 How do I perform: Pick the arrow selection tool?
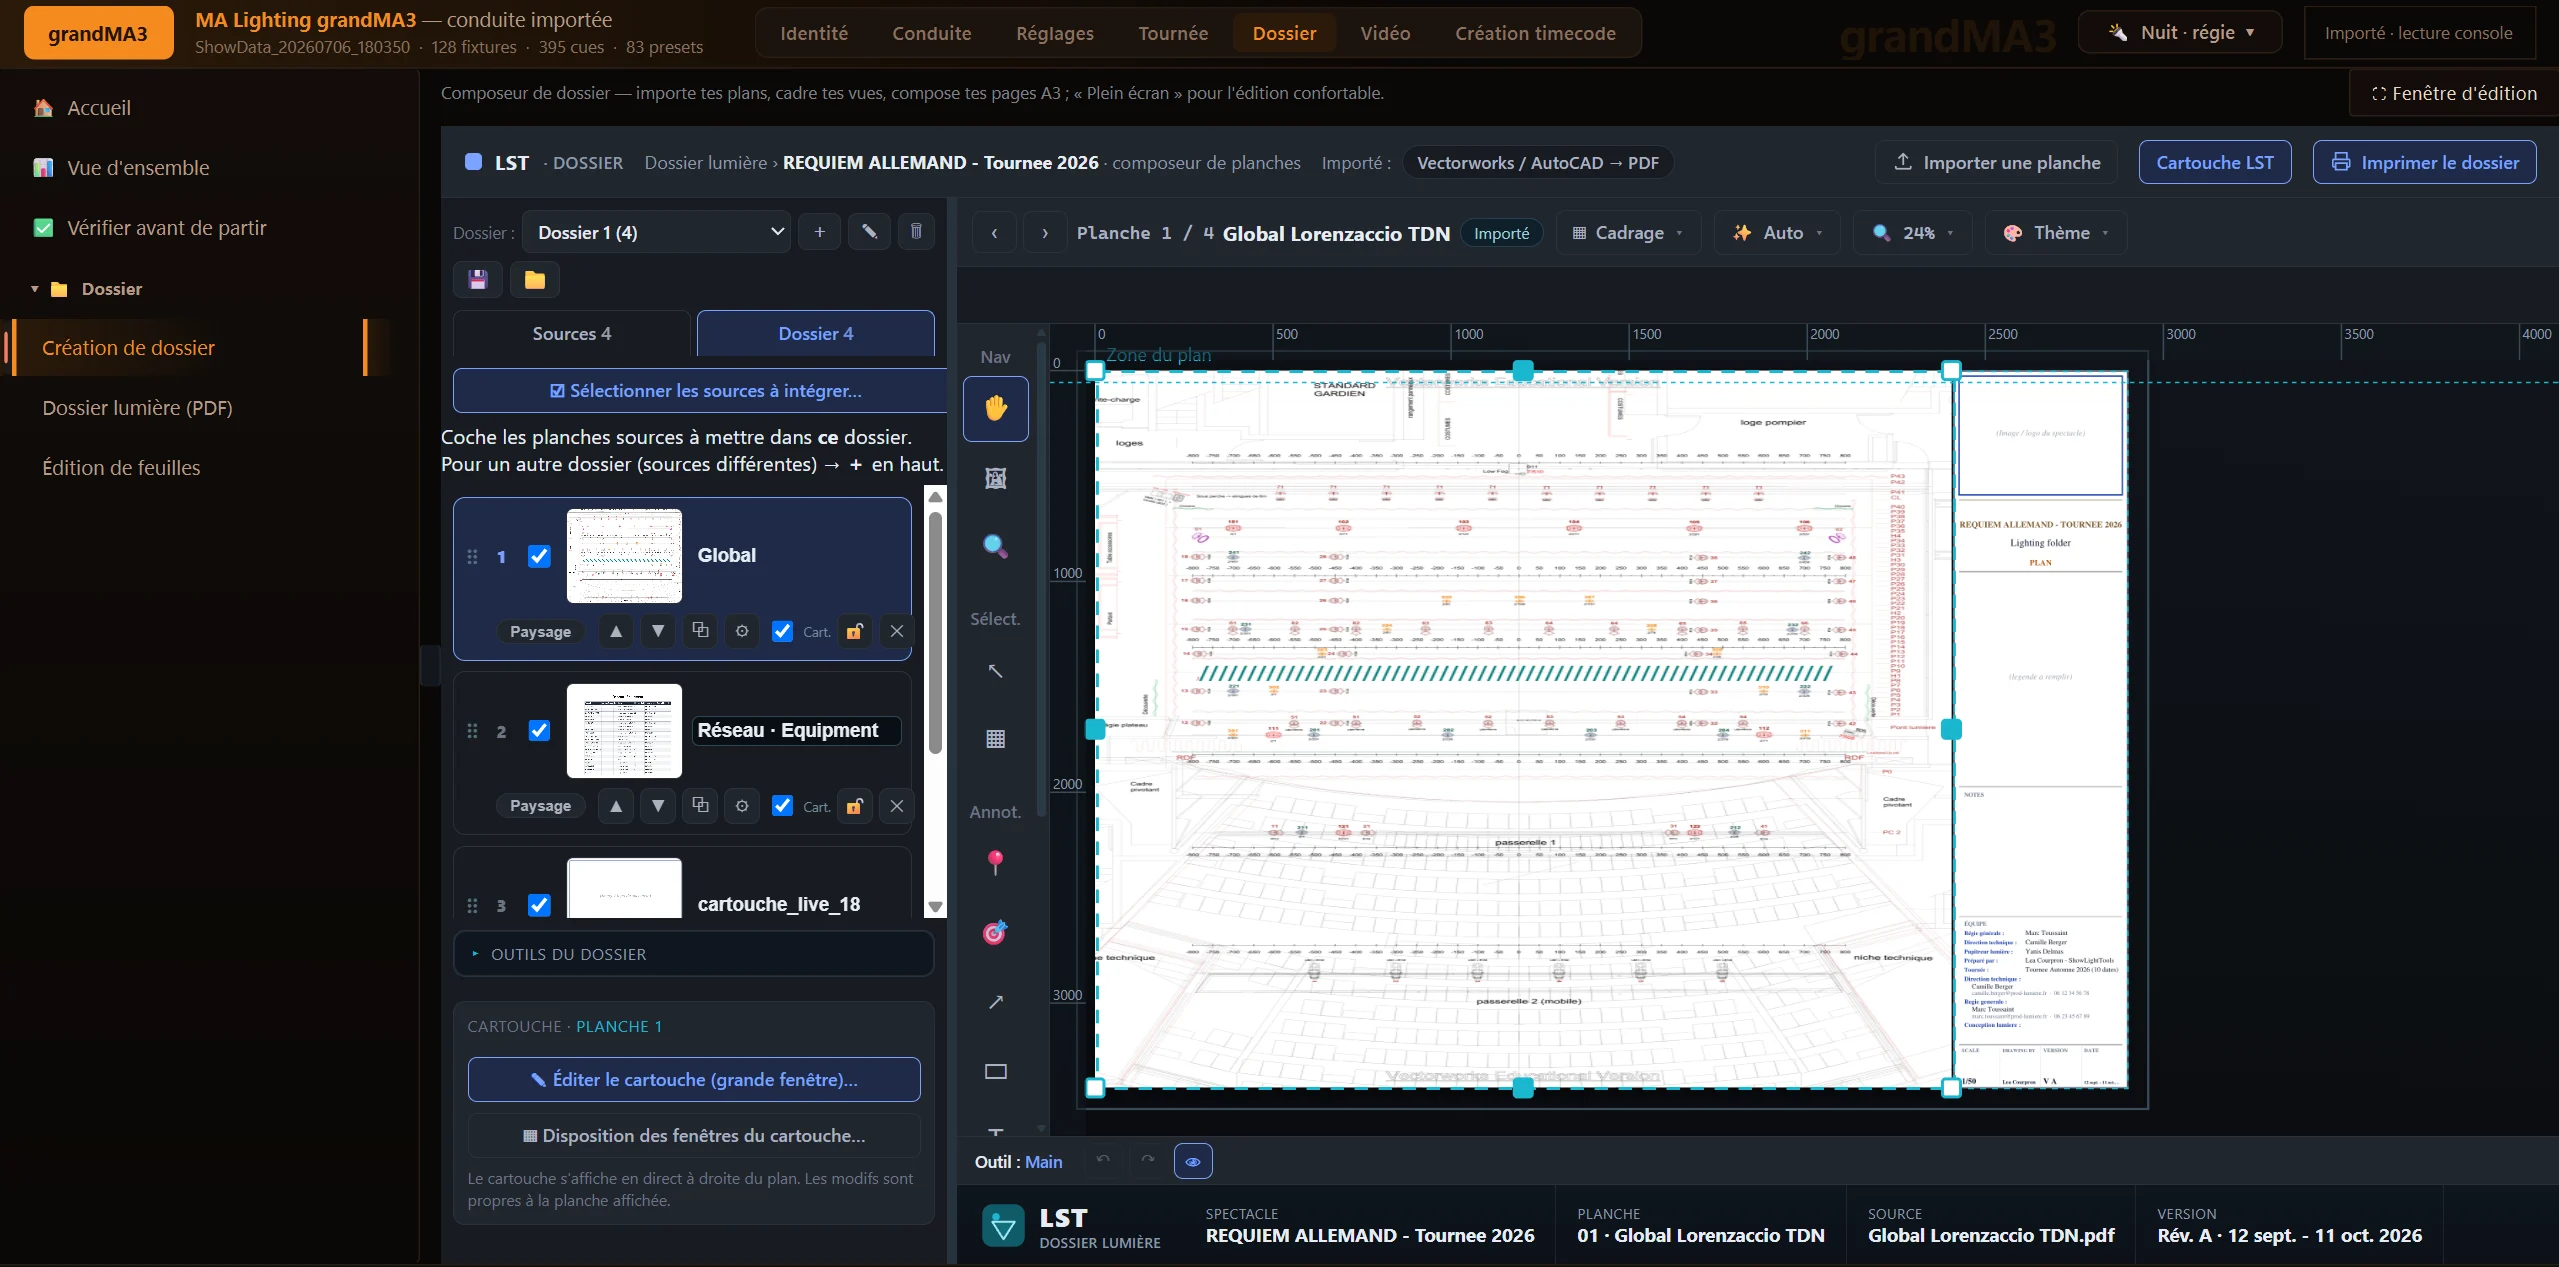[x=995, y=671]
